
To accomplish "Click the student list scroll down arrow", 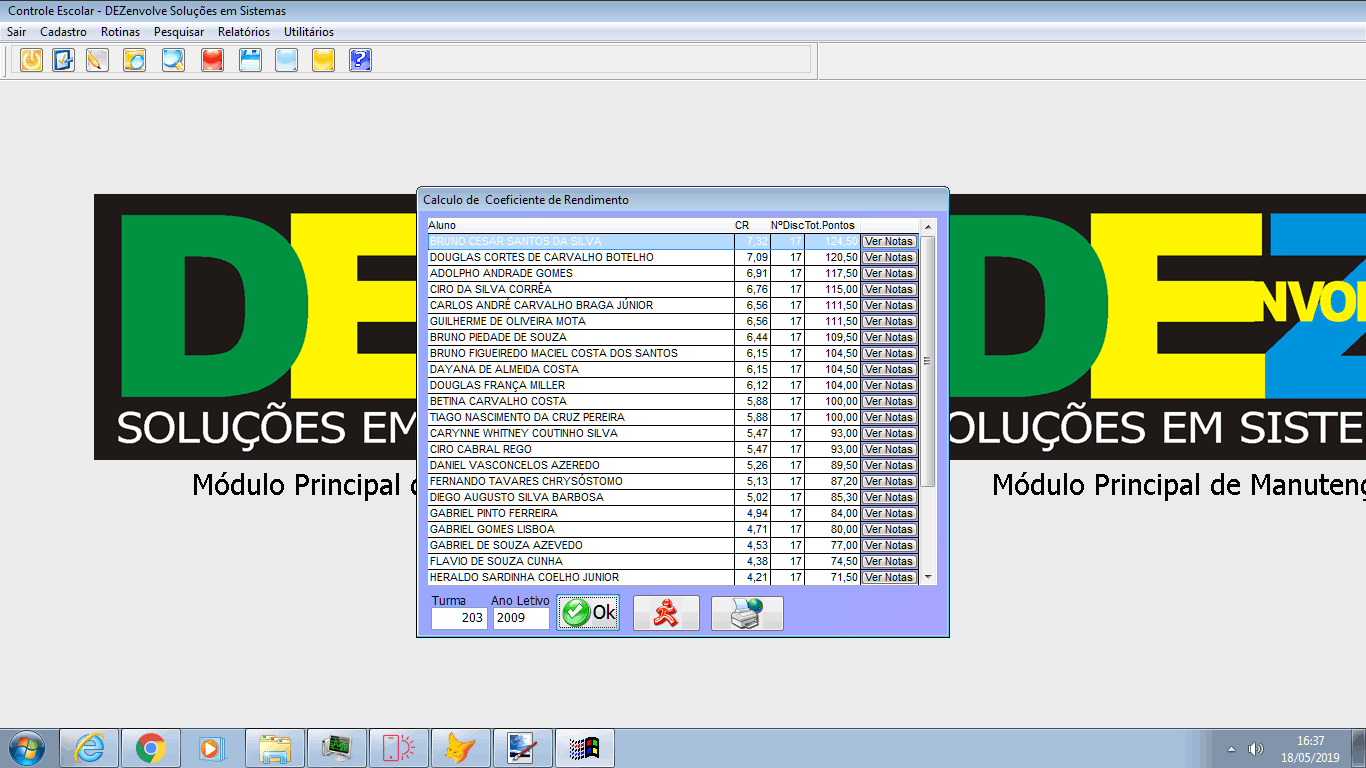I will (928, 577).
